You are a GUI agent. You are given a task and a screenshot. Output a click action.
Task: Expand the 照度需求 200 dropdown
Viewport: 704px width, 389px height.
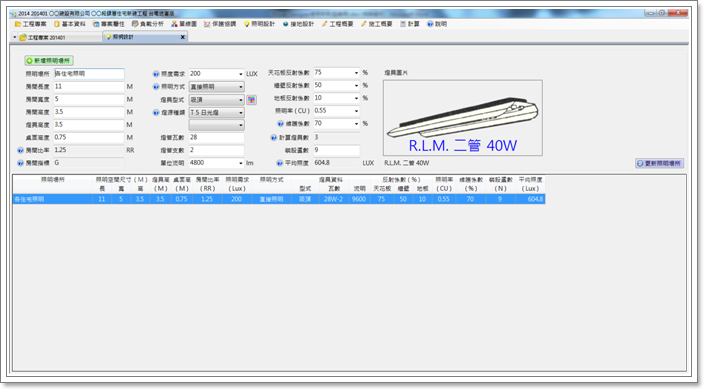(x=241, y=74)
